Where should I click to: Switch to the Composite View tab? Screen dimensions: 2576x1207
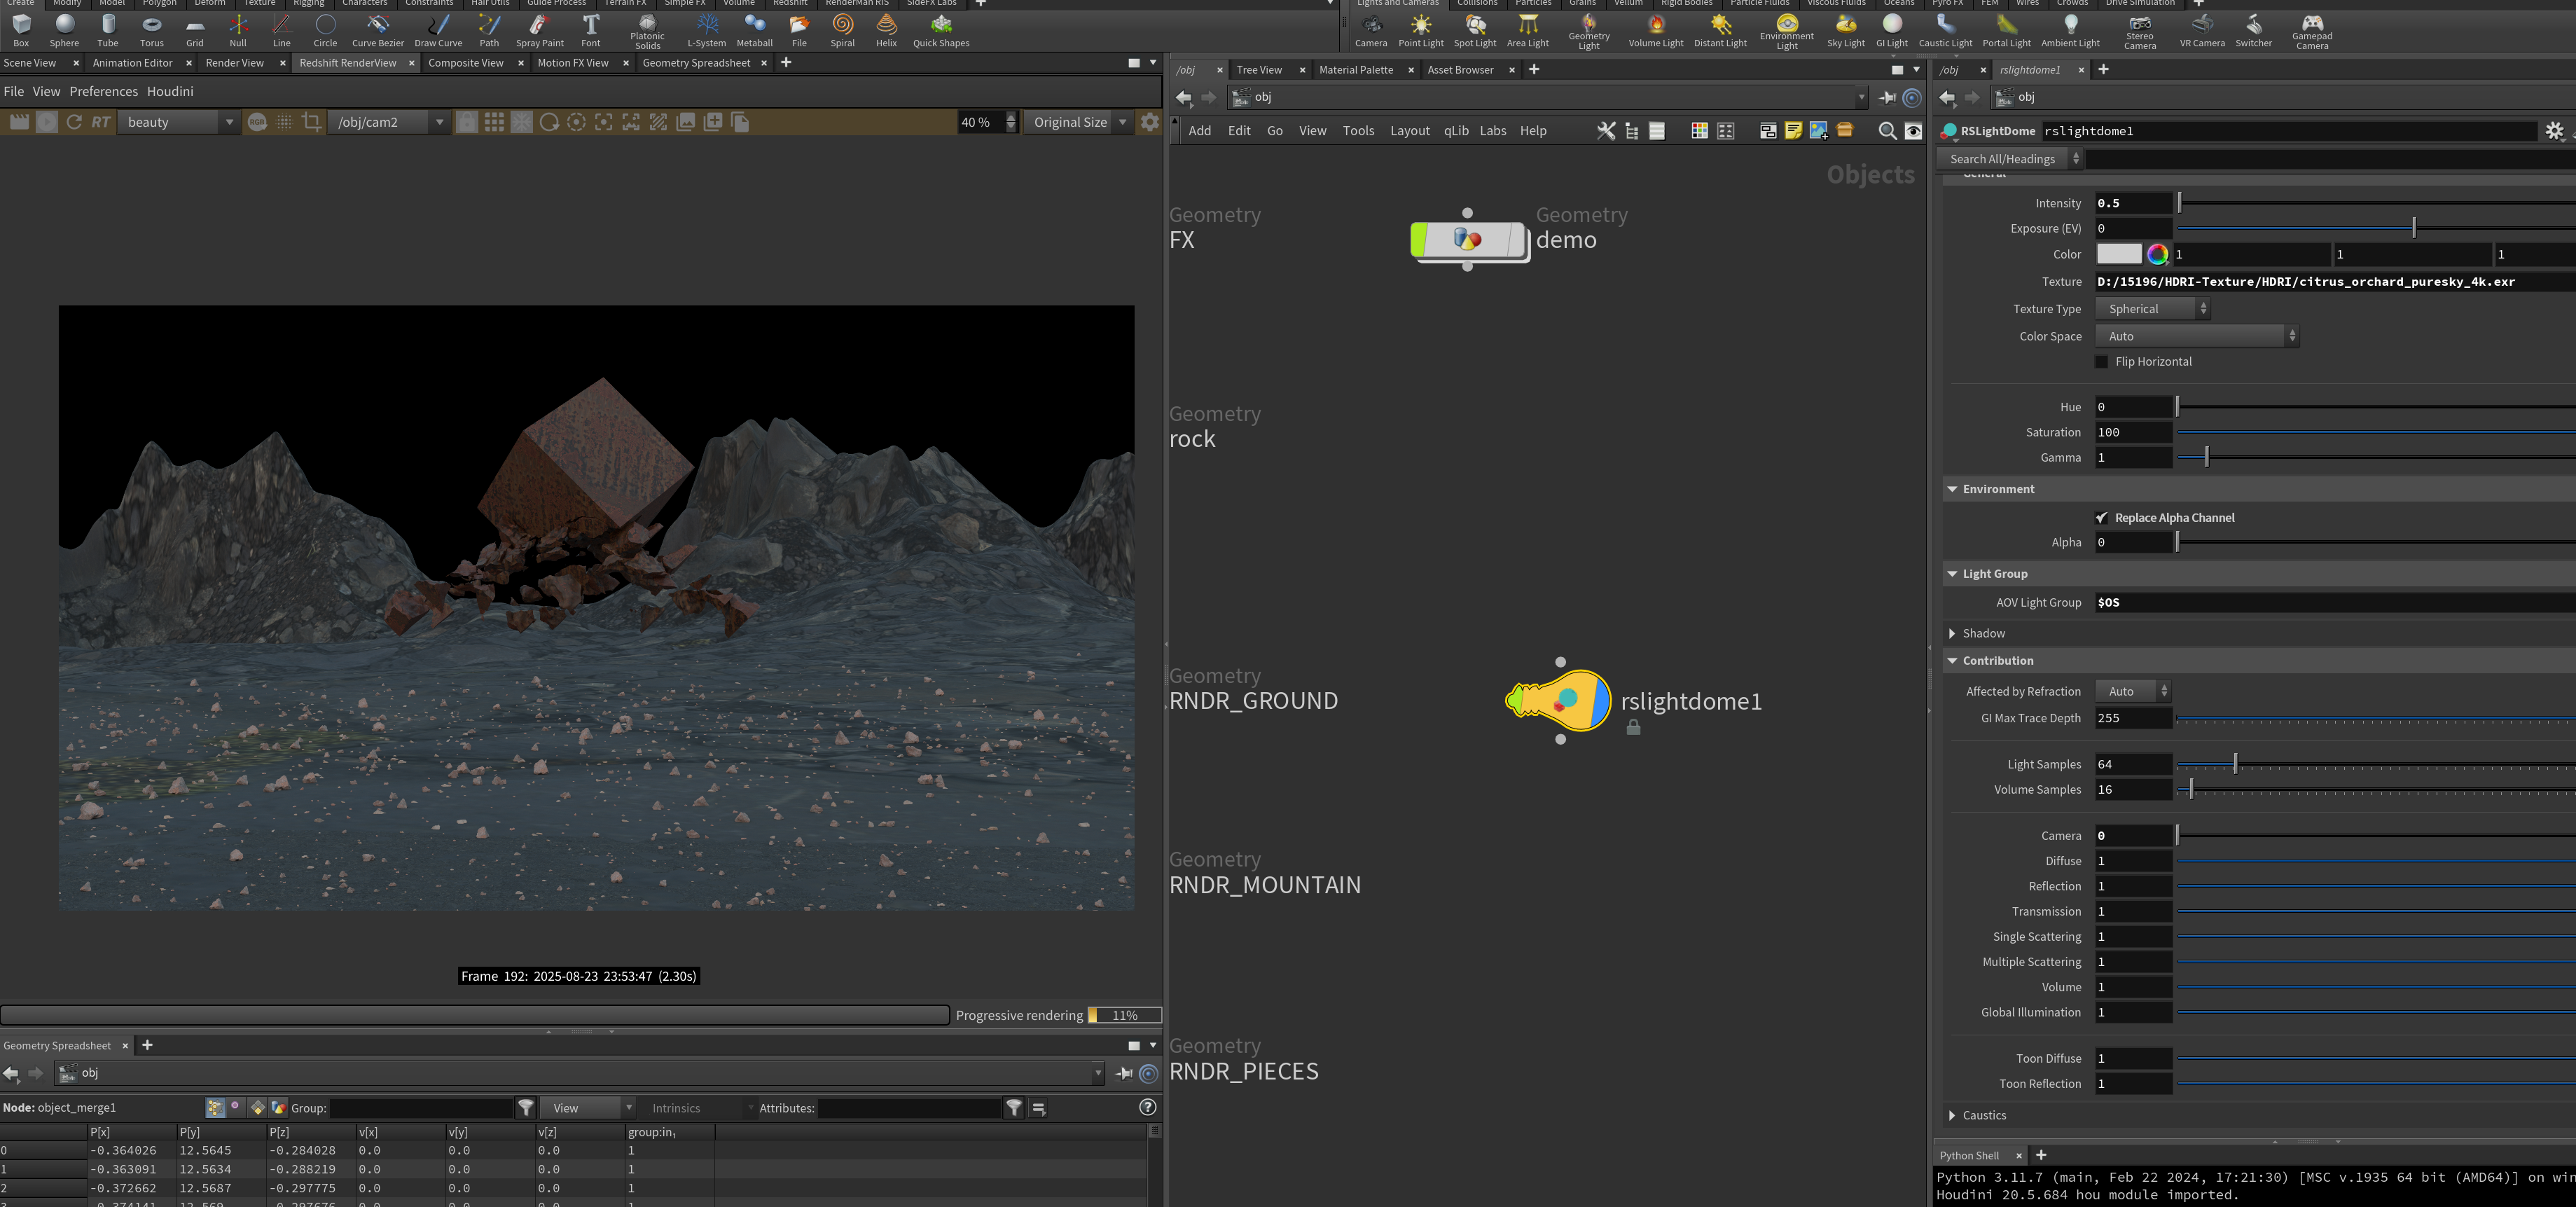(x=466, y=63)
